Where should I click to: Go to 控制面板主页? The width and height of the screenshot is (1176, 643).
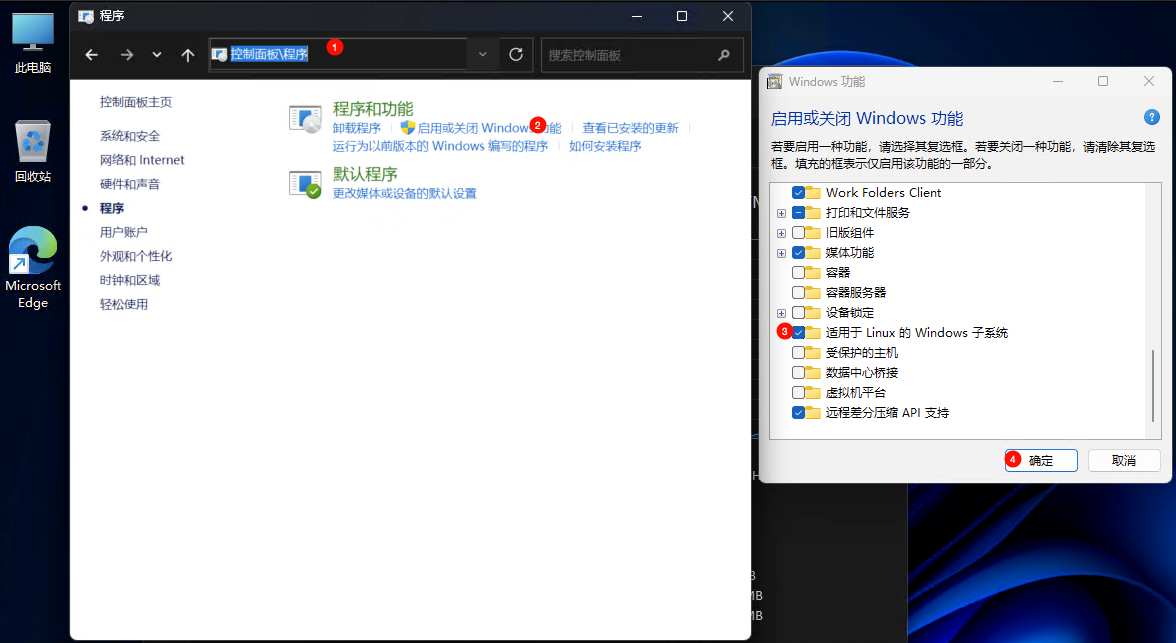click(x=136, y=102)
